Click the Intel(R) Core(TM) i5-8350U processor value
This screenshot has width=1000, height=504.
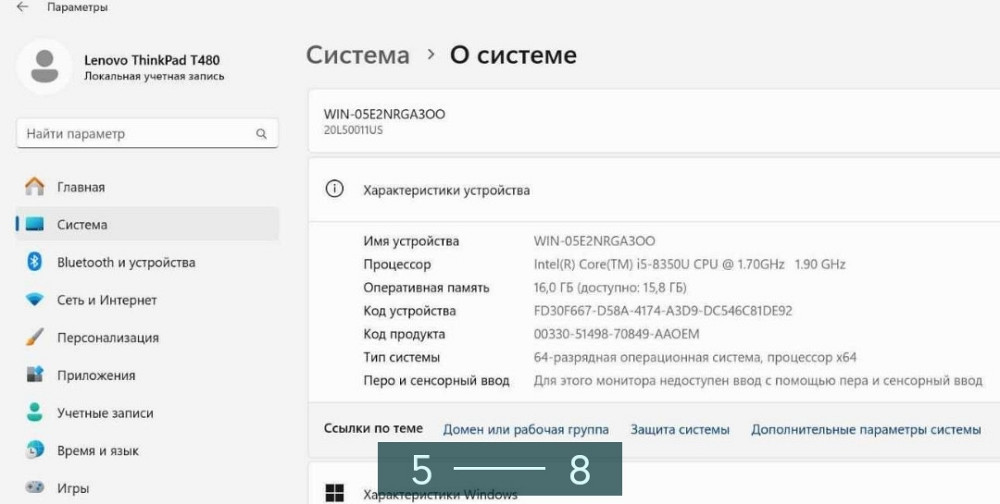pyautogui.click(x=689, y=264)
